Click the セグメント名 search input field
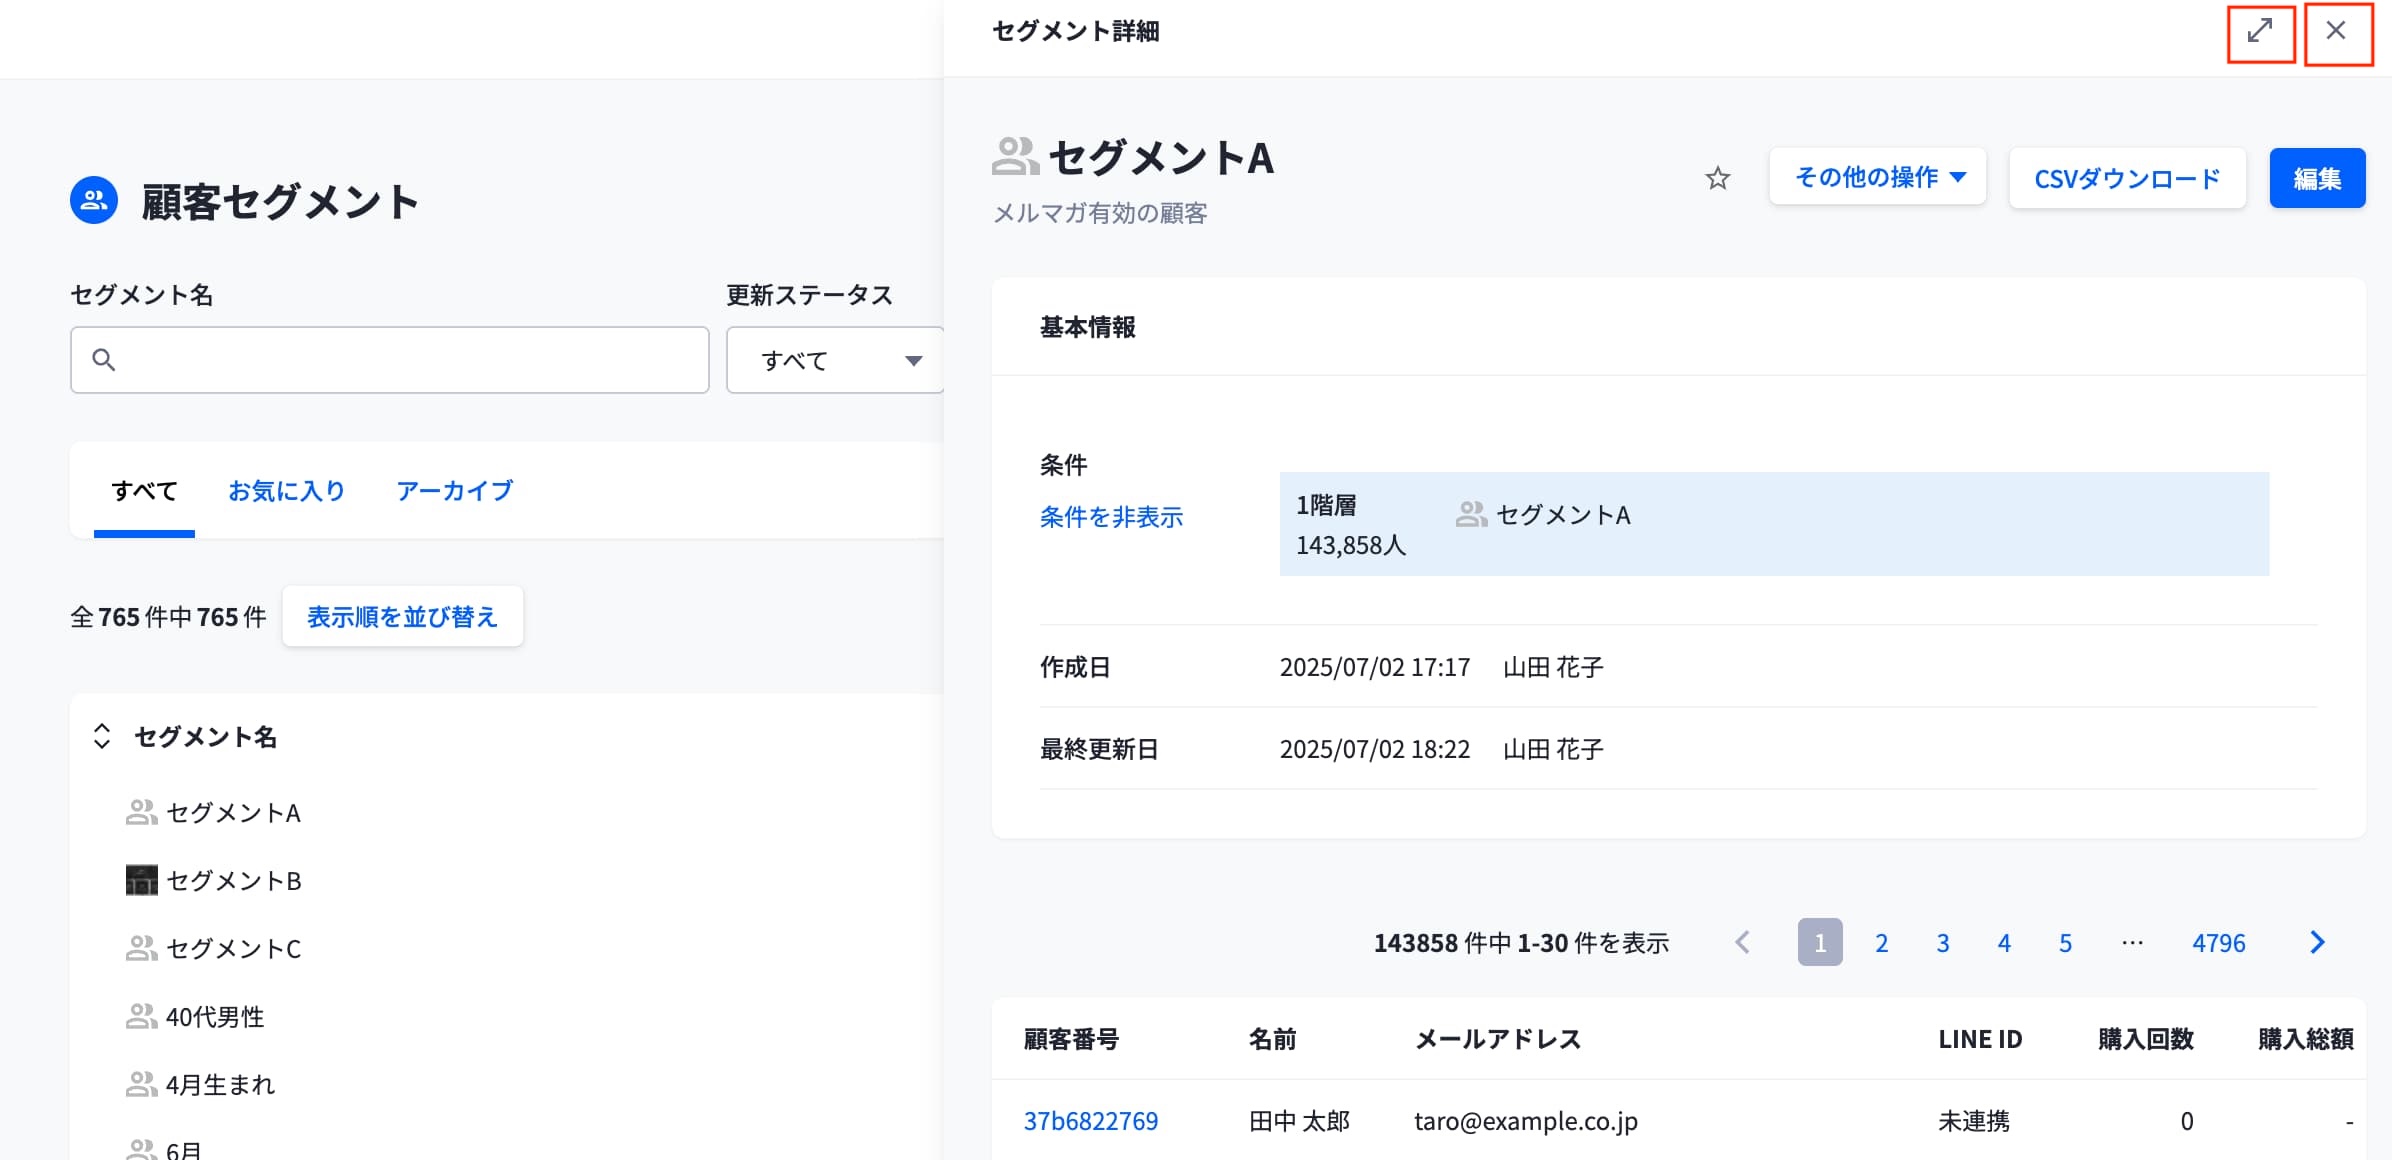This screenshot has width=2392, height=1160. tap(410, 360)
